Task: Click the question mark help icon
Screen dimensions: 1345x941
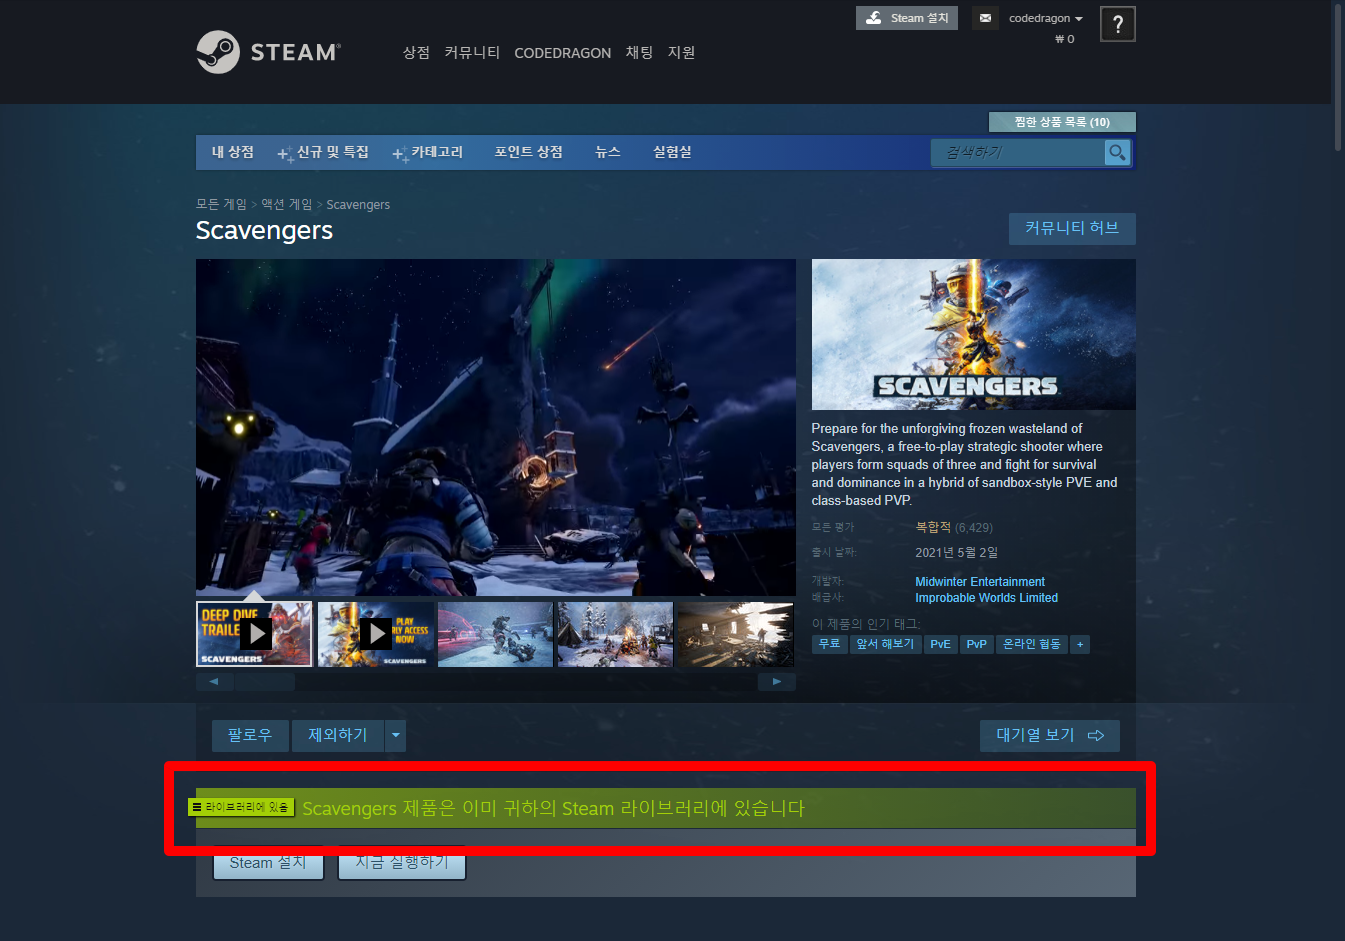Action: click(1117, 24)
